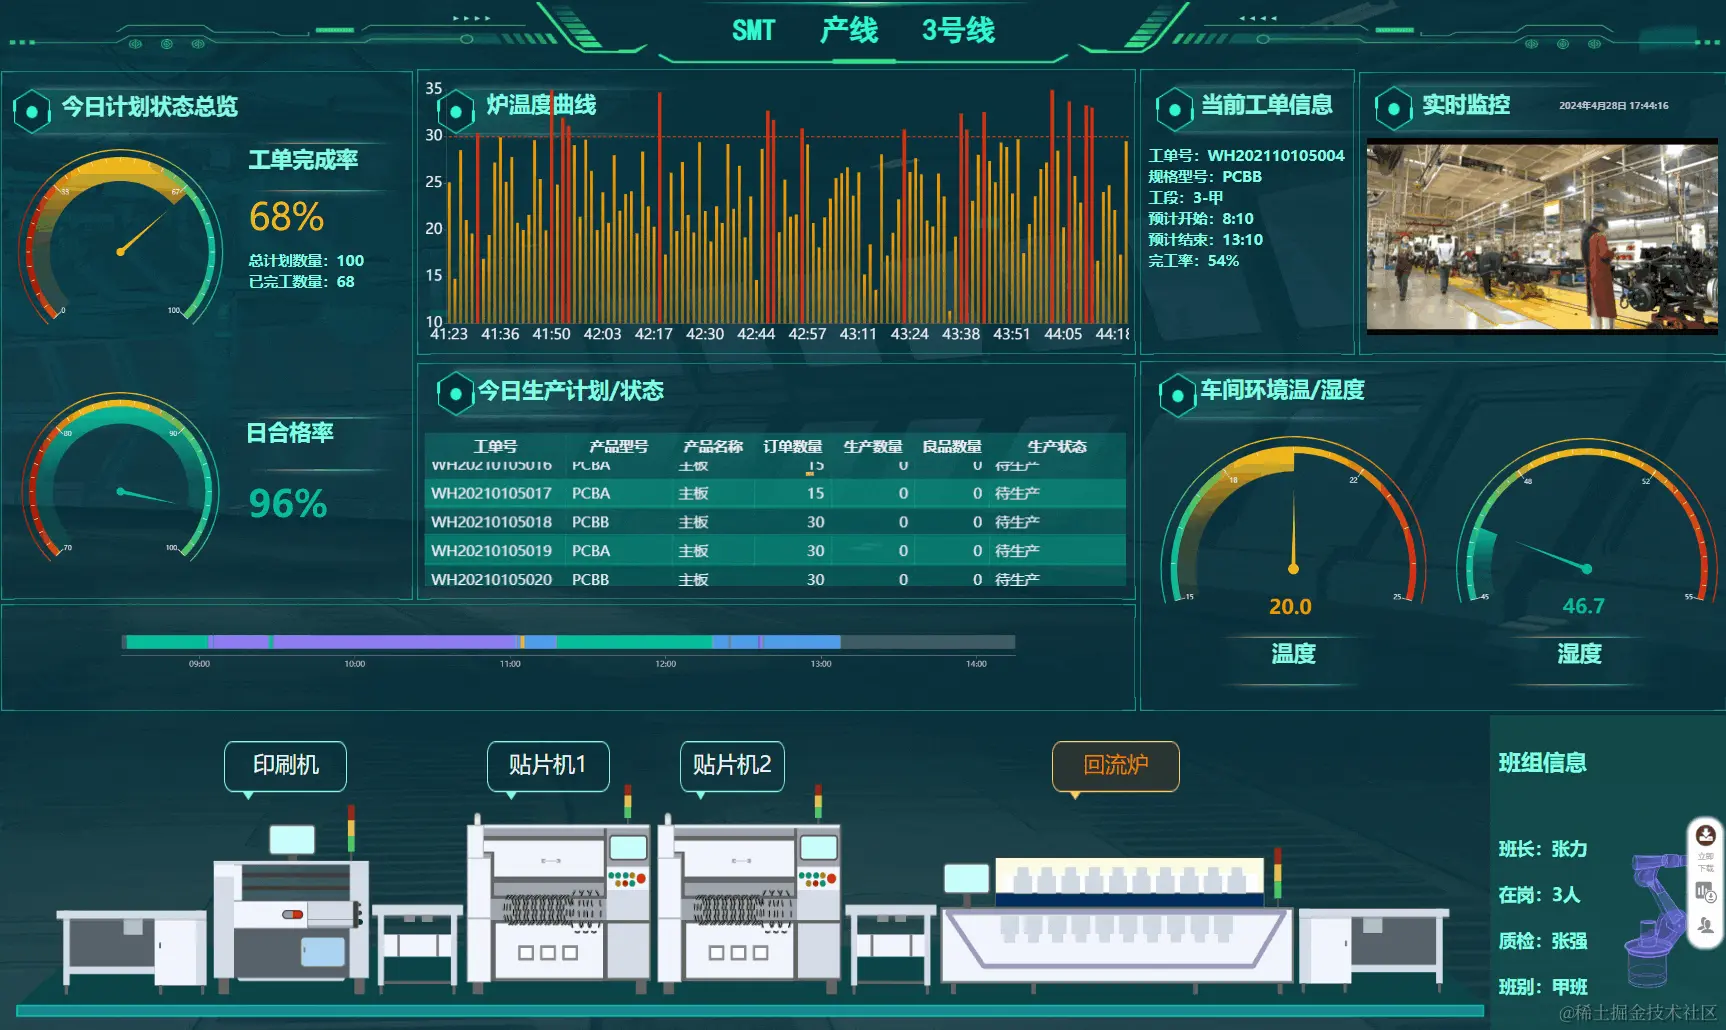Image resolution: width=1726 pixels, height=1030 pixels.
Task: Click the 产品型号 column header
Action: coord(618,446)
